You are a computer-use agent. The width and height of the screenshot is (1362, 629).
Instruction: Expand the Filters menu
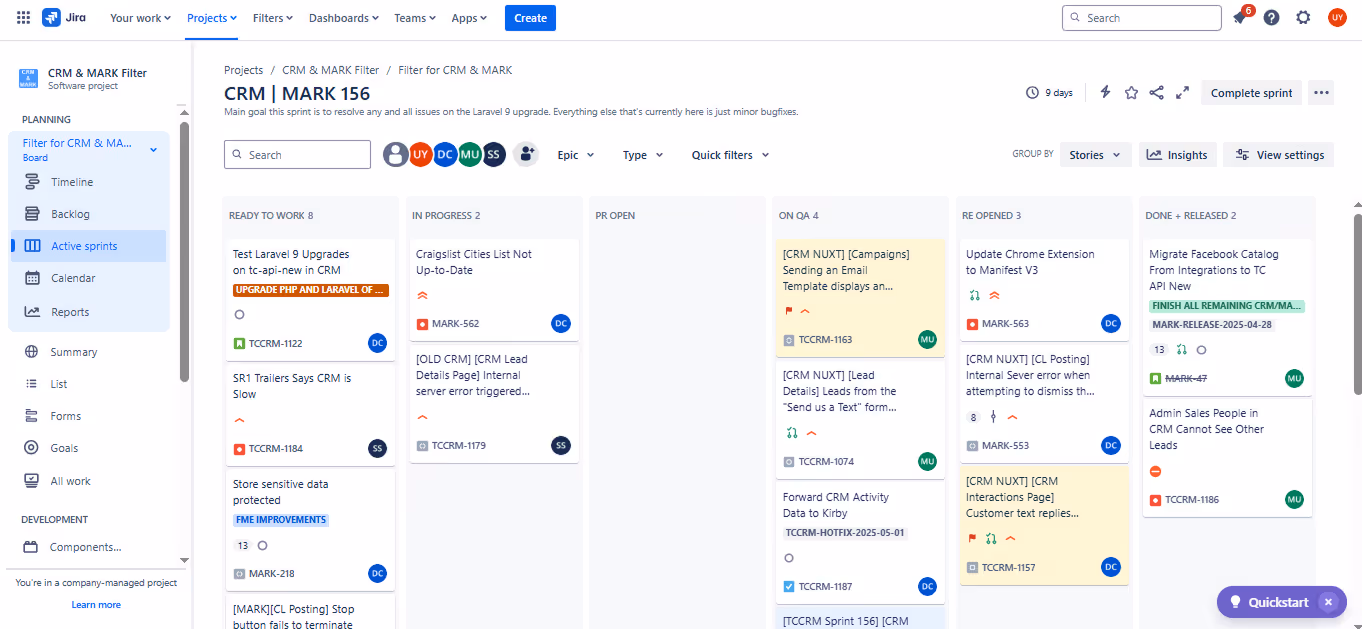(273, 18)
